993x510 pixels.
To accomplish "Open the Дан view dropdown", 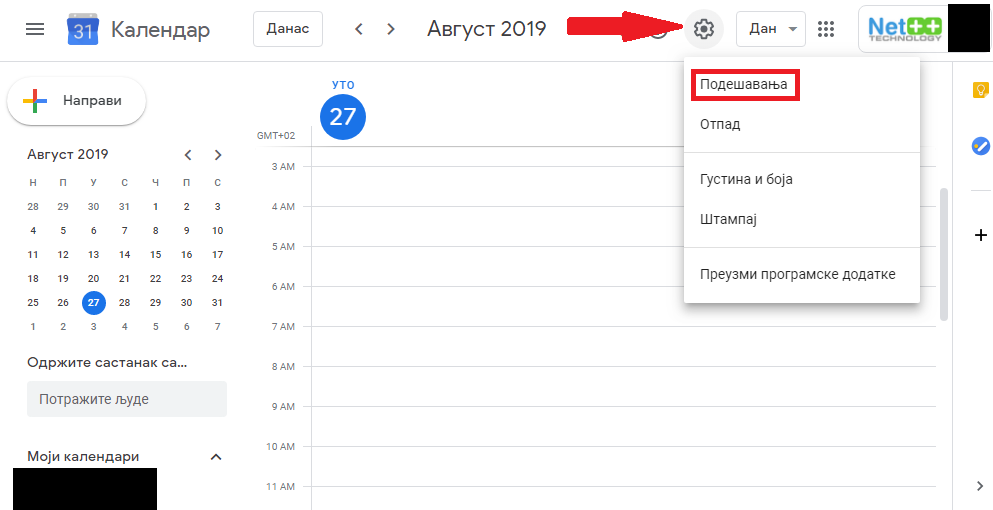I will [770, 29].
